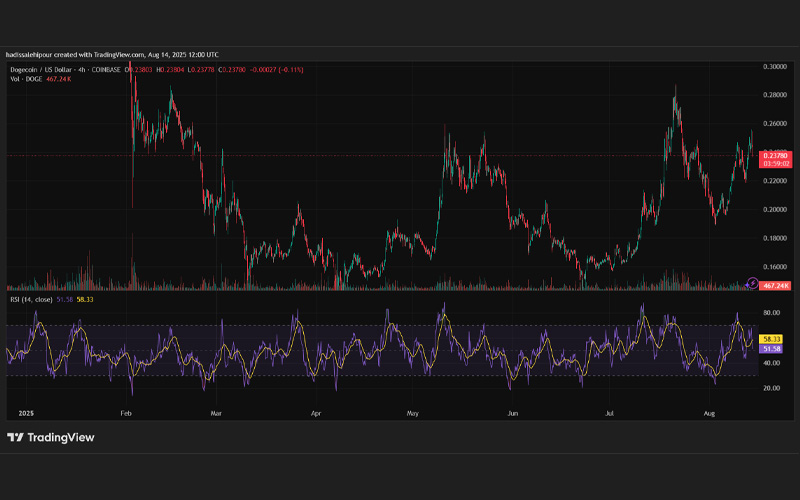Click the Jun label on time axis
The image size is (800, 500).
tap(513, 413)
